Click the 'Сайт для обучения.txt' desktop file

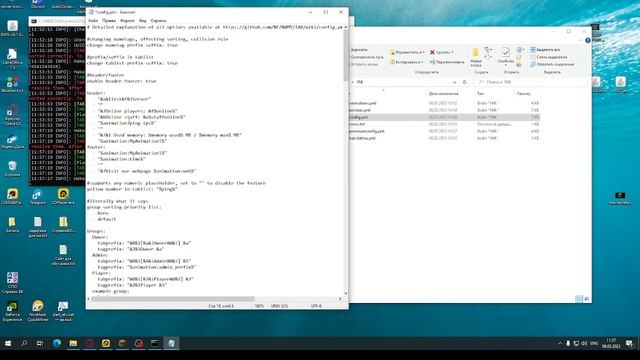[63, 255]
